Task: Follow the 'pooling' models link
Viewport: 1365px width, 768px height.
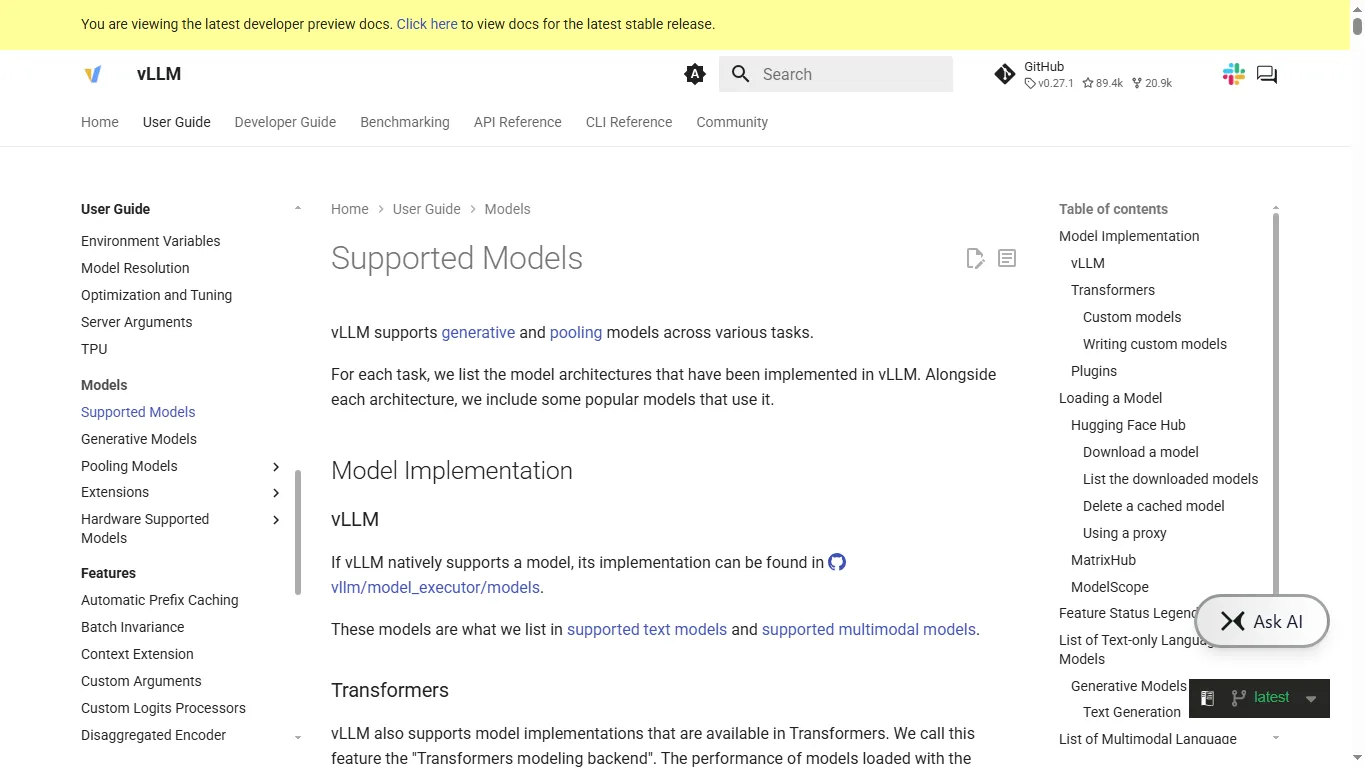Action: coord(576,332)
